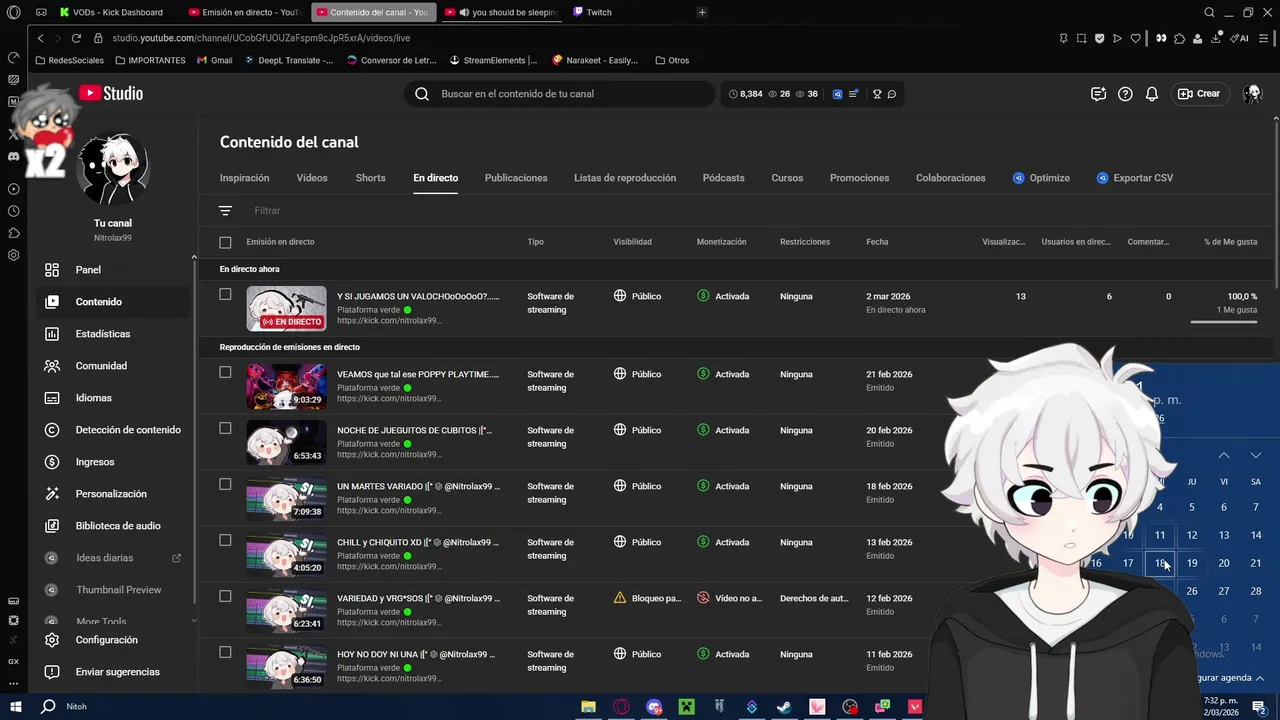The width and height of the screenshot is (1280, 720).
Task: Expand calendar previous month chevron
Action: (1224, 455)
